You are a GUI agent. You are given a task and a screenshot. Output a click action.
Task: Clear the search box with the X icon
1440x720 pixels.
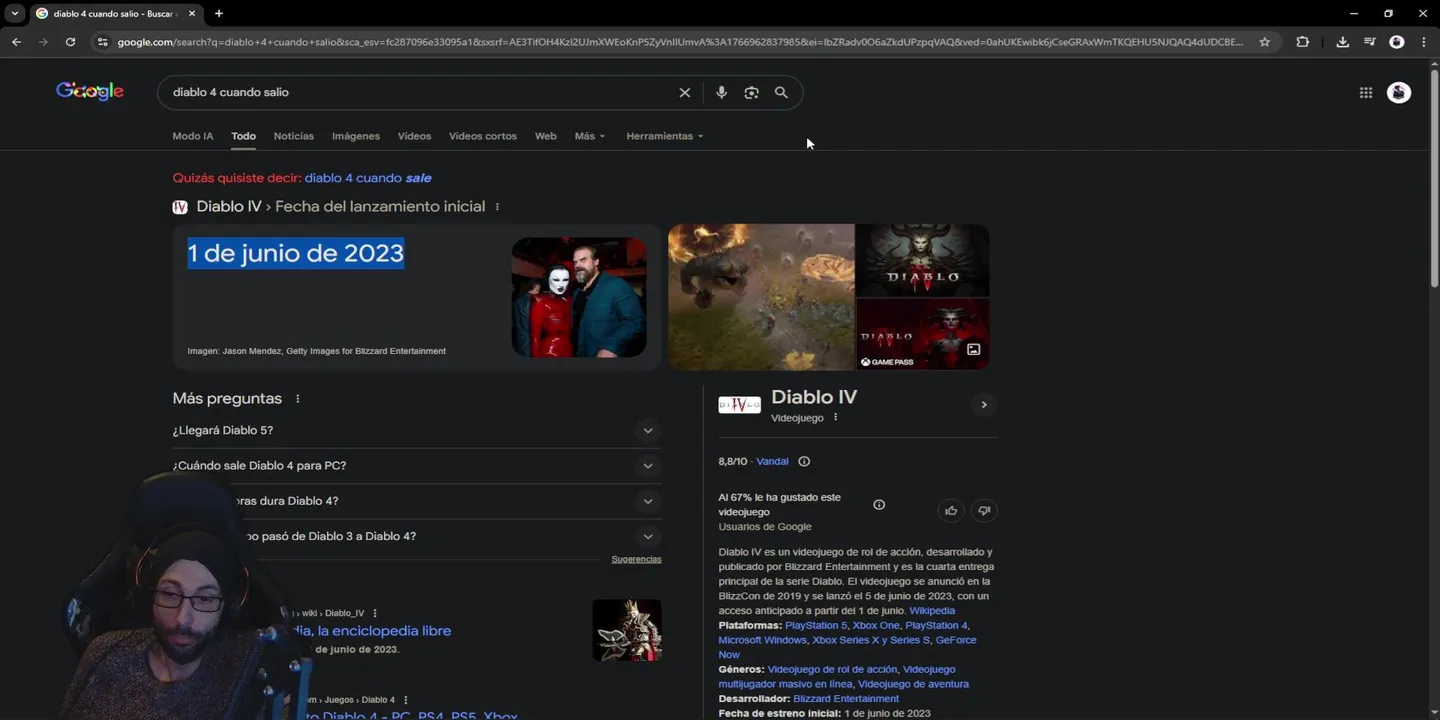685,92
